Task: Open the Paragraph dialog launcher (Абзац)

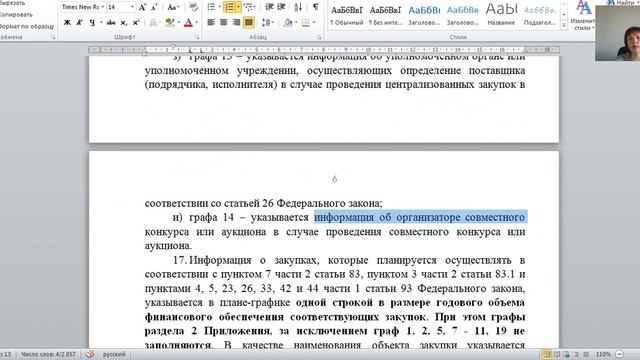Action: point(319,37)
